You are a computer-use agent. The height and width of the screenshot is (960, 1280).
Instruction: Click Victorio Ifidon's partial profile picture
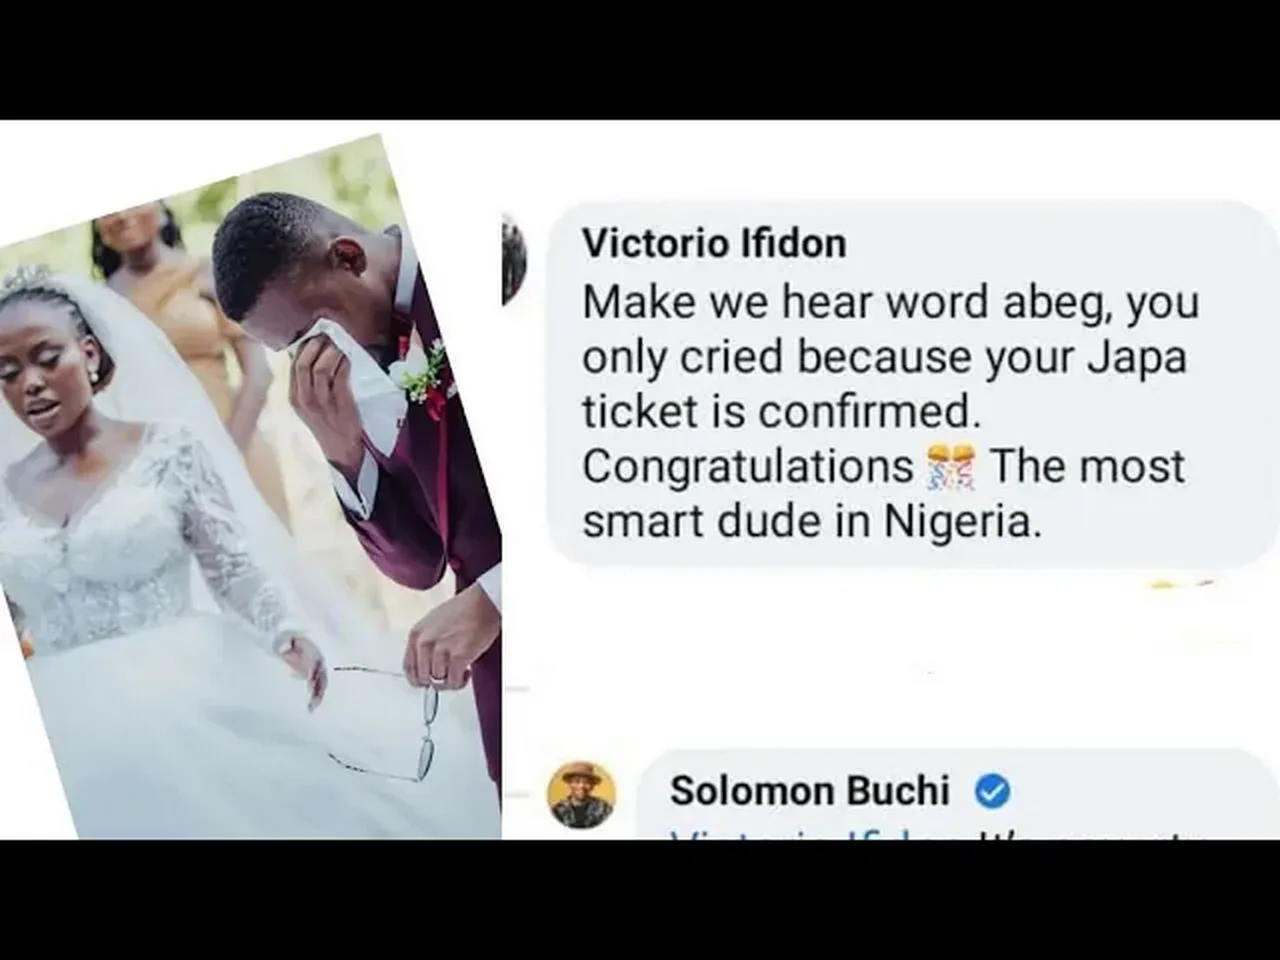point(514,260)
